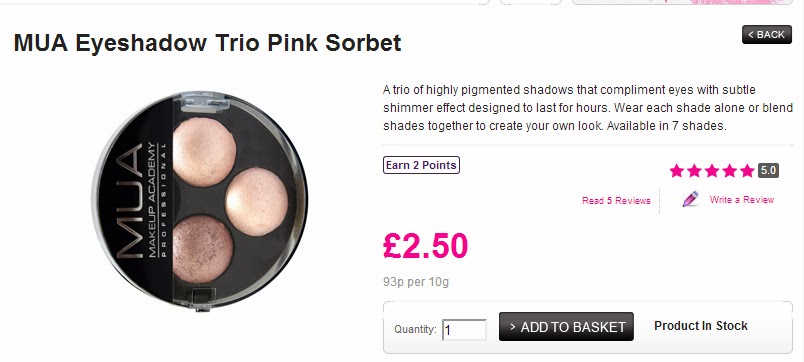This screenshot has height=362, width=804.
Task: Focus the Quantity input field
Action: [x=464, y=330]
